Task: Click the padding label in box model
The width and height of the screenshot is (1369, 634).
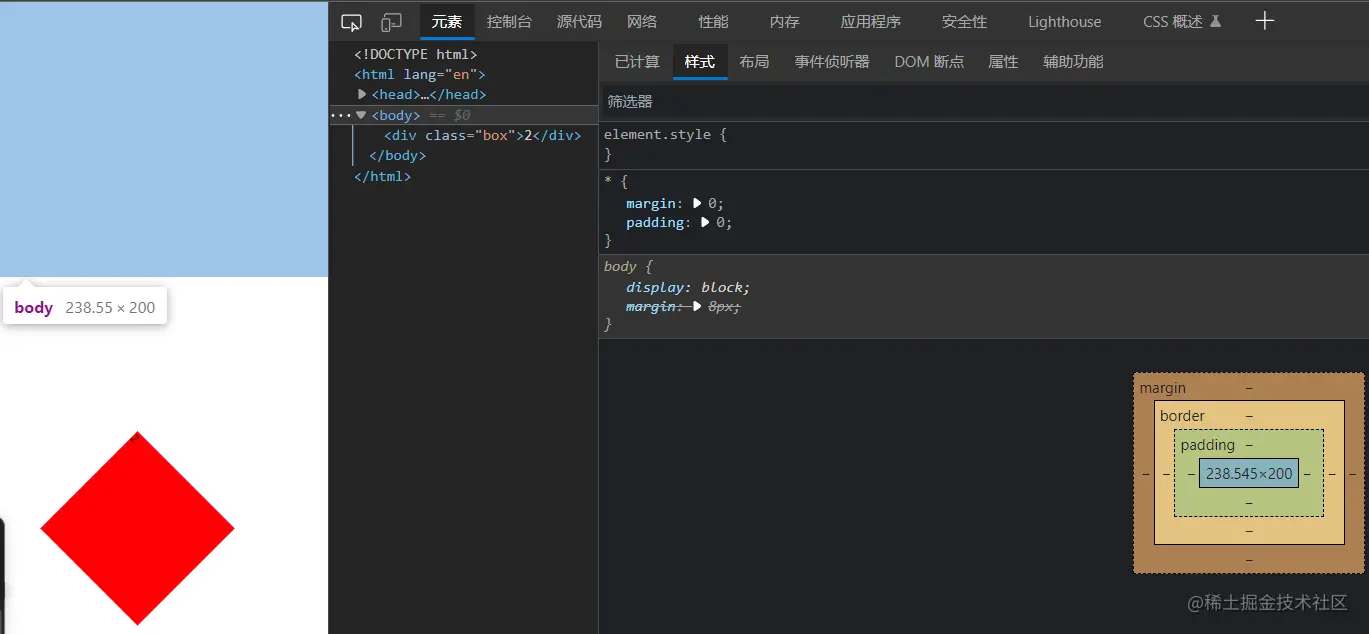Action: tap(1207, 445)
